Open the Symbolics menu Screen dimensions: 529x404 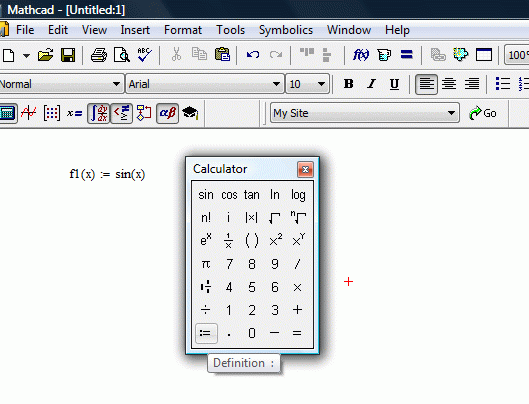(x=286, y=30)
